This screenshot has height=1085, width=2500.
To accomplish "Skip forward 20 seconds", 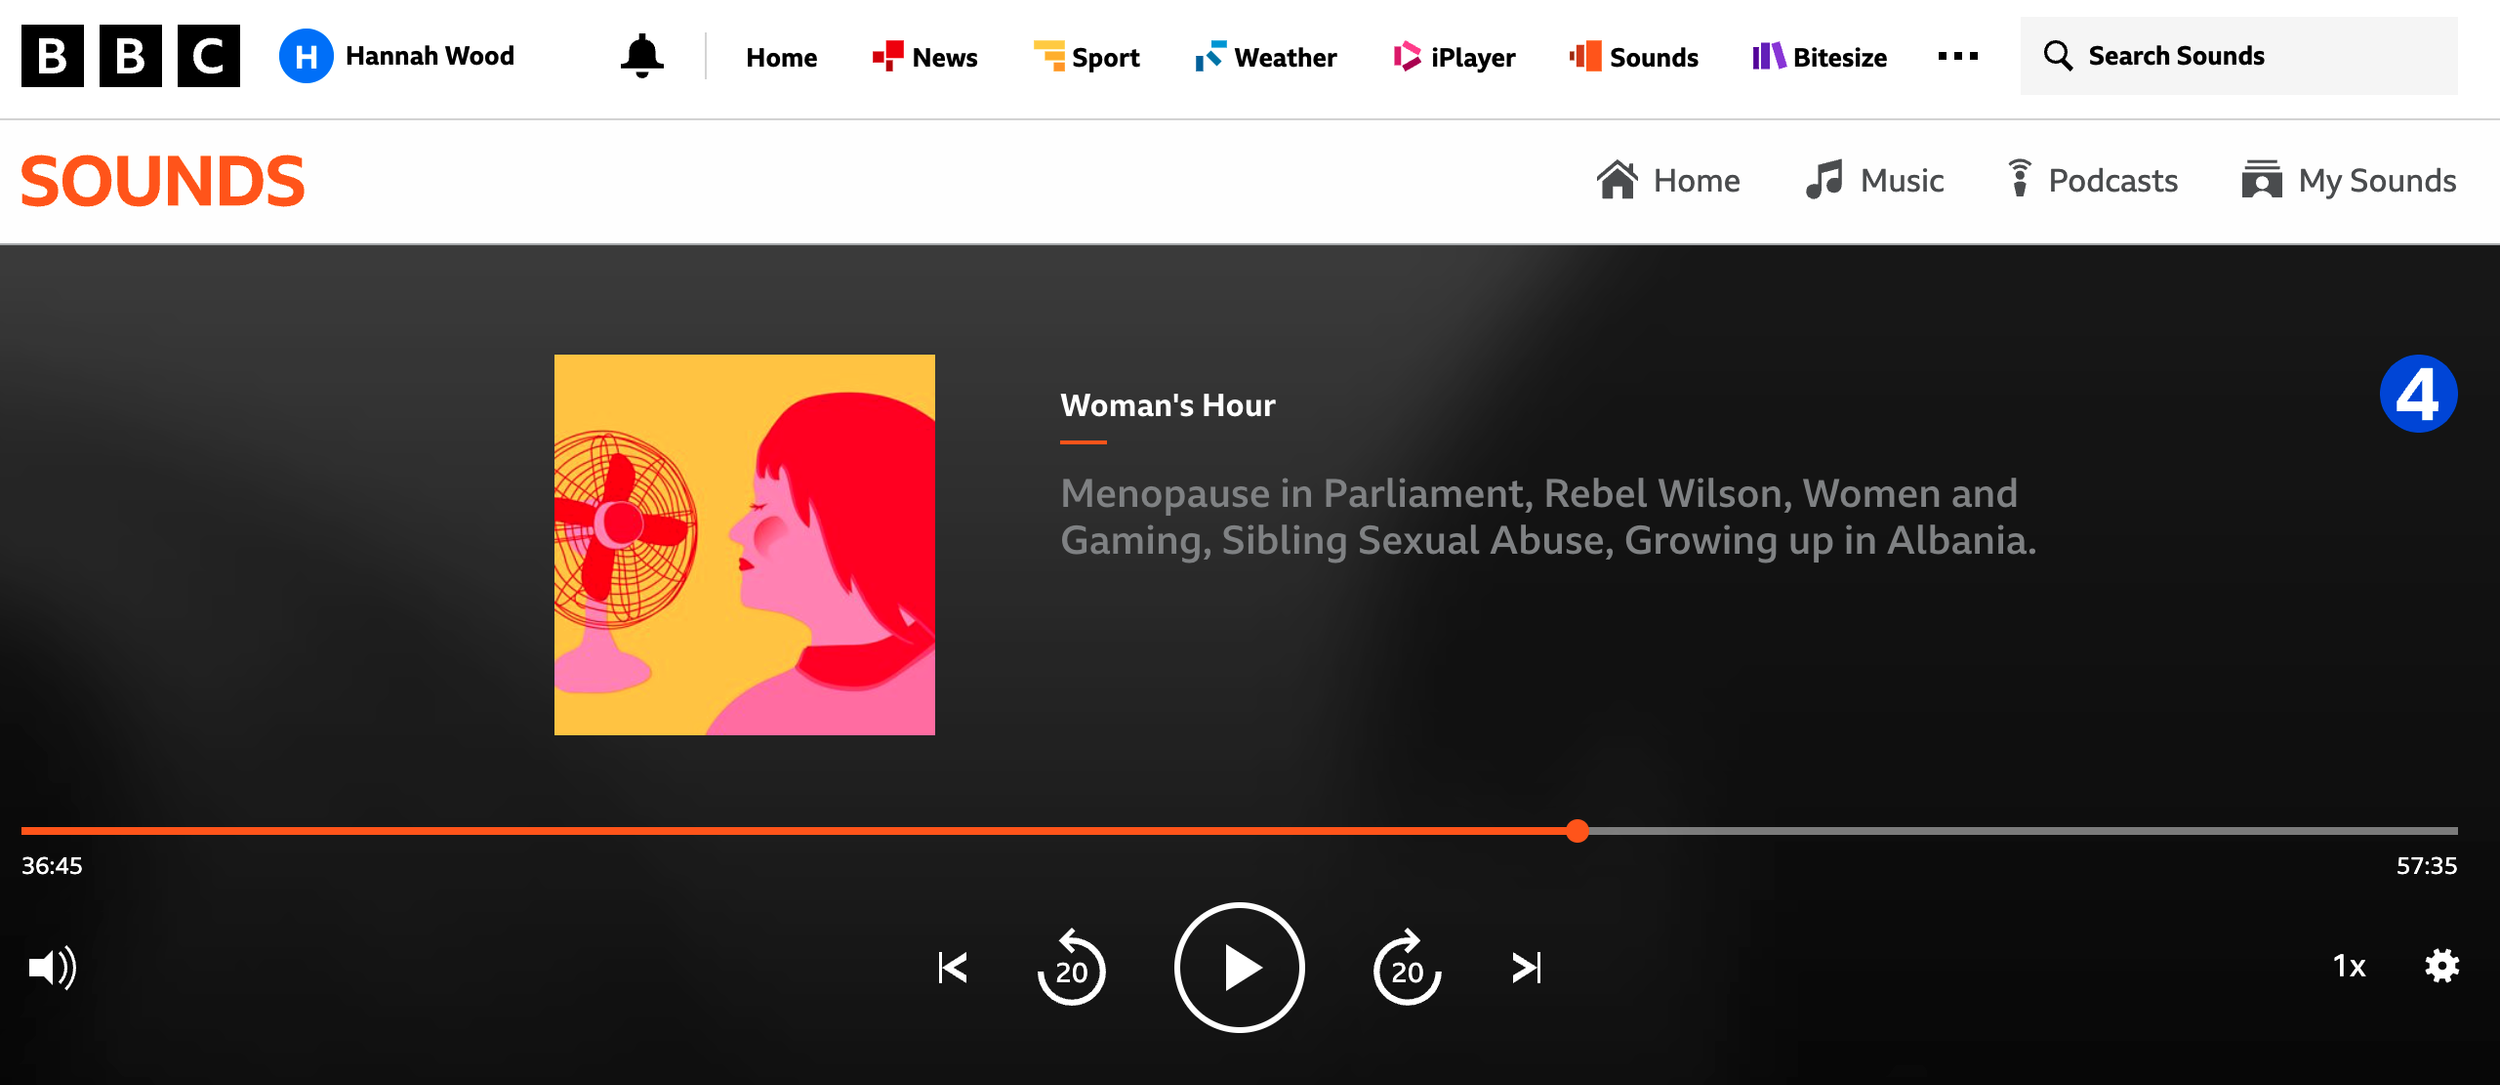I will pos(1406,968).
